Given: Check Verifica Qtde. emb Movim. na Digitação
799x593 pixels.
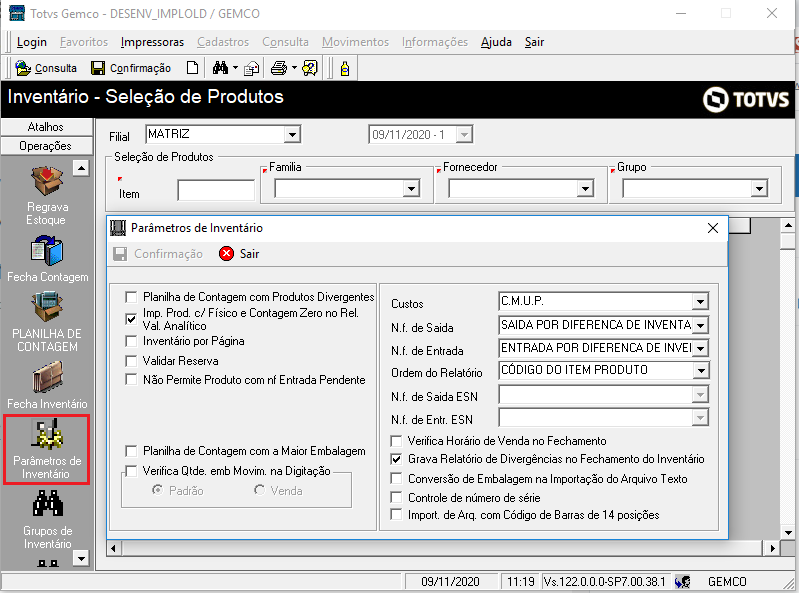Looking at the screenshot, I should click(x=131, y=471).
